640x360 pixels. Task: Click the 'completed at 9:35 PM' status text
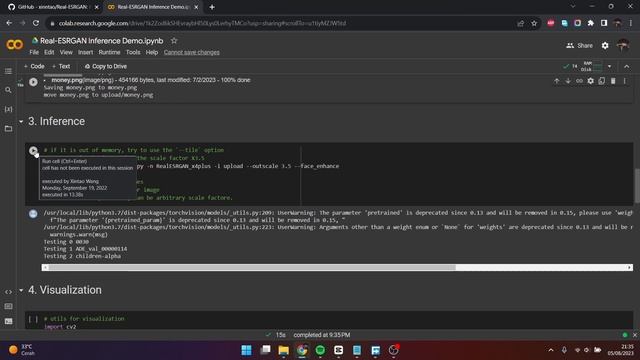click(322, 335)
